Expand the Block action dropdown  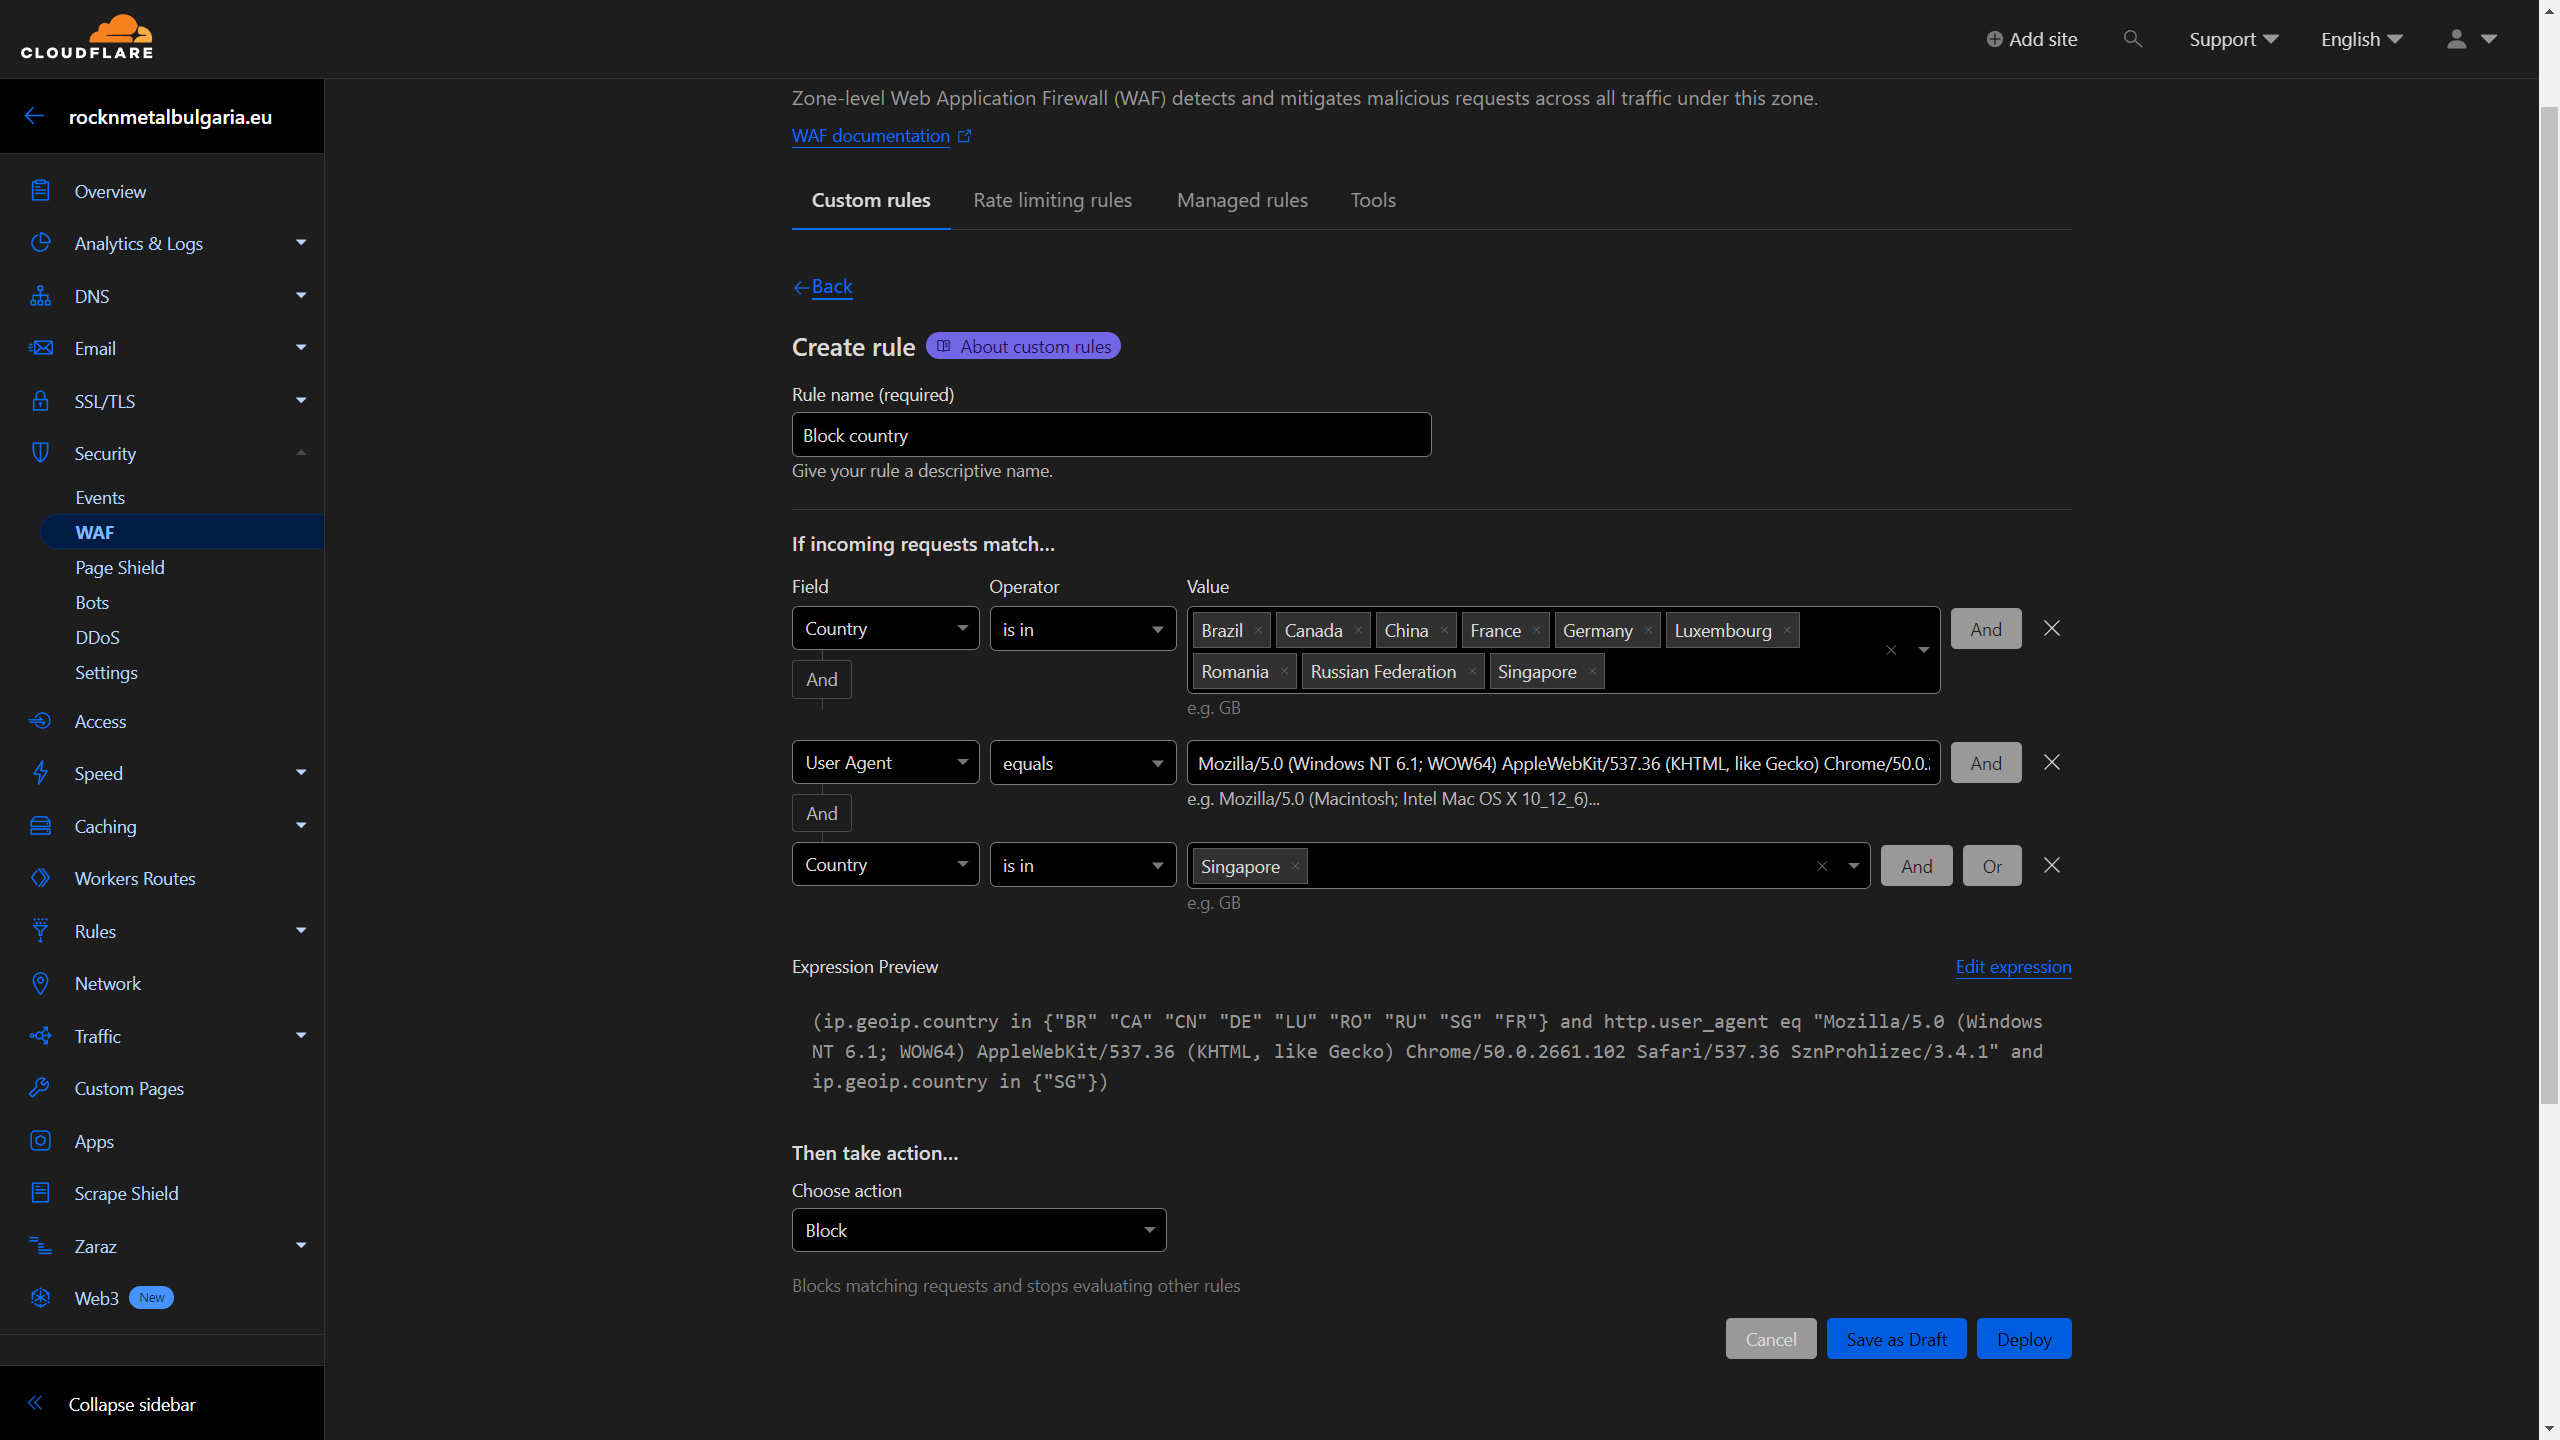click(x=978, y=1230)
